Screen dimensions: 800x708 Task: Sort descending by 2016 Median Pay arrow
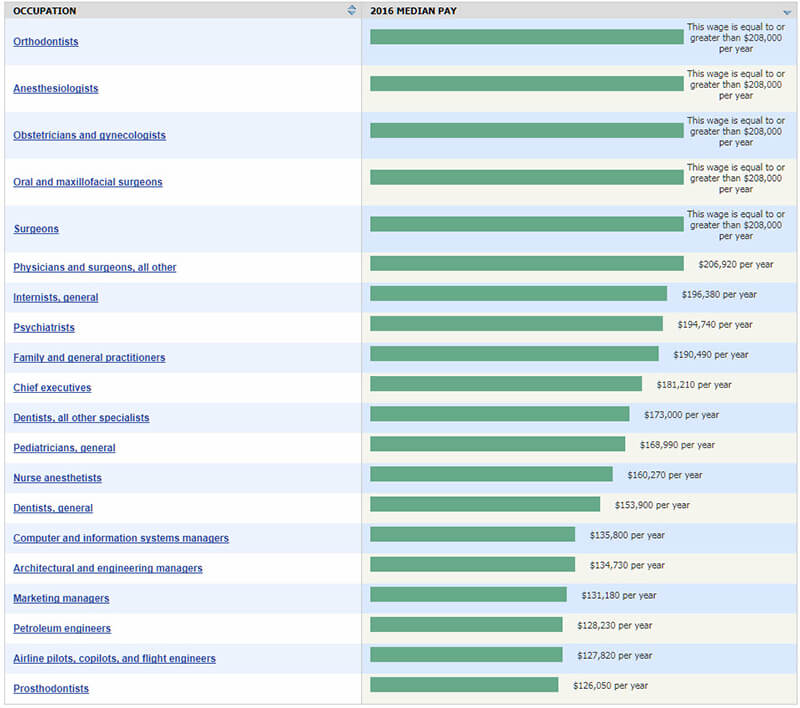coord(786,12)
